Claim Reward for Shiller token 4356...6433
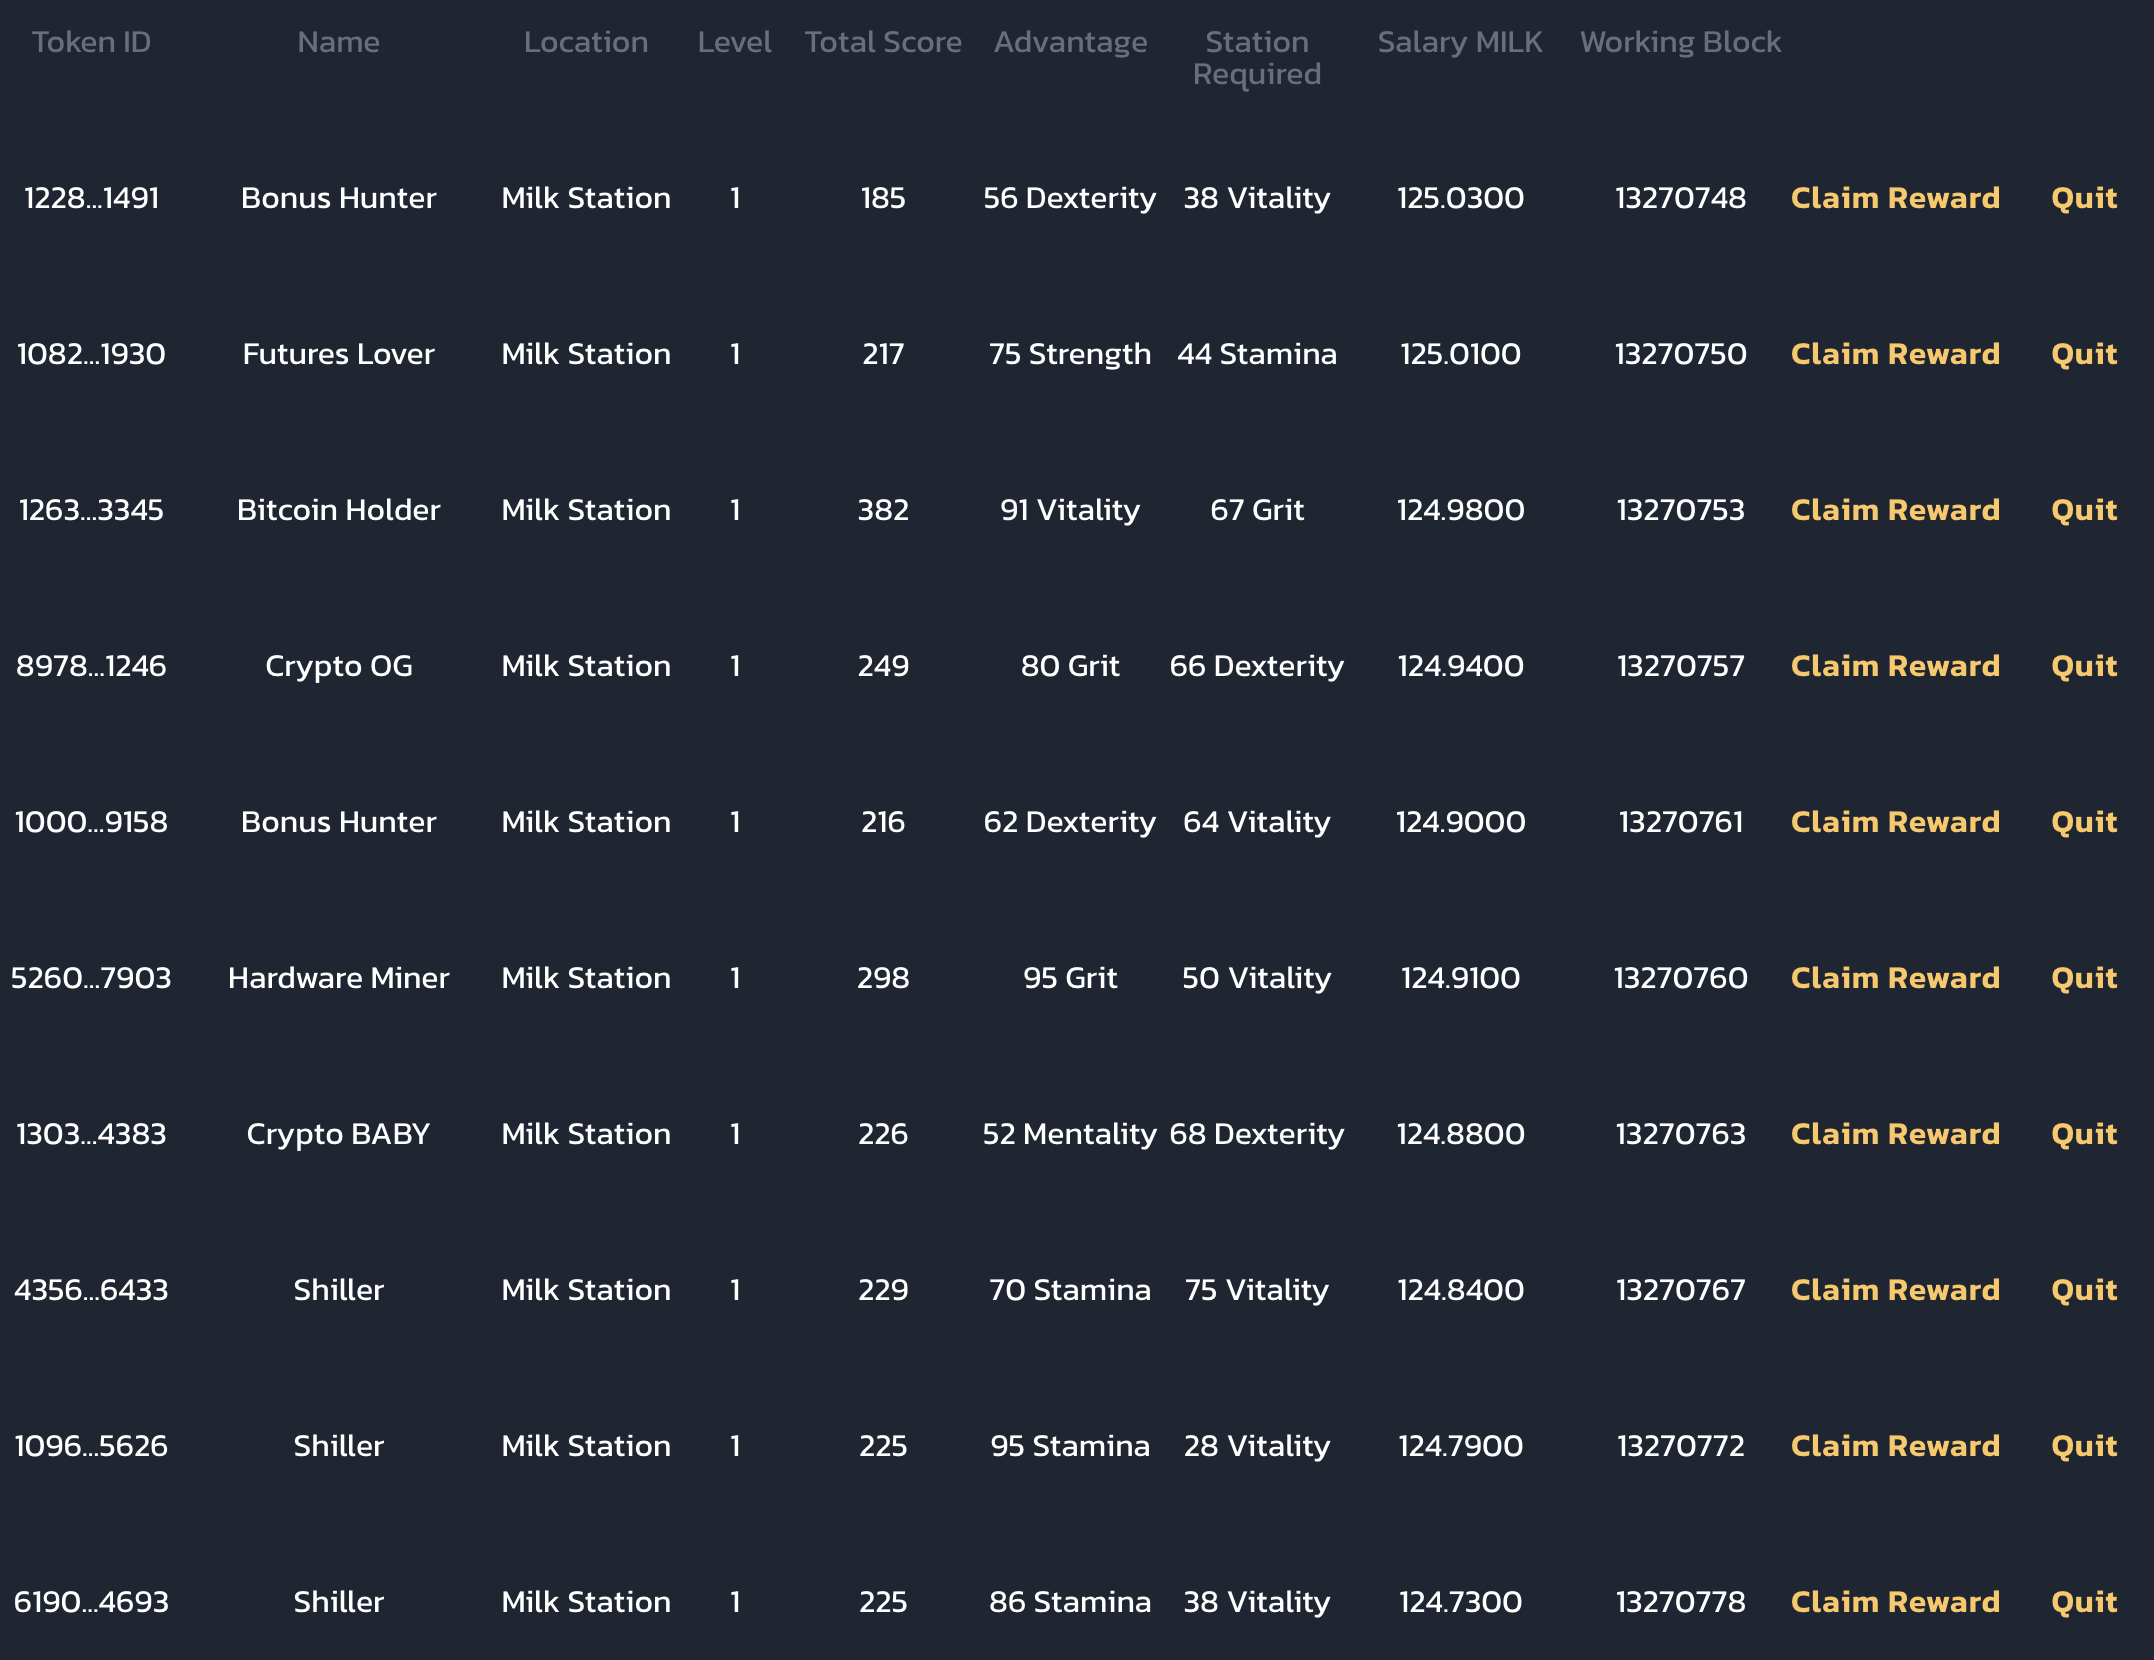This screenshot has width=2154, height=1660. (1895, 1290)
